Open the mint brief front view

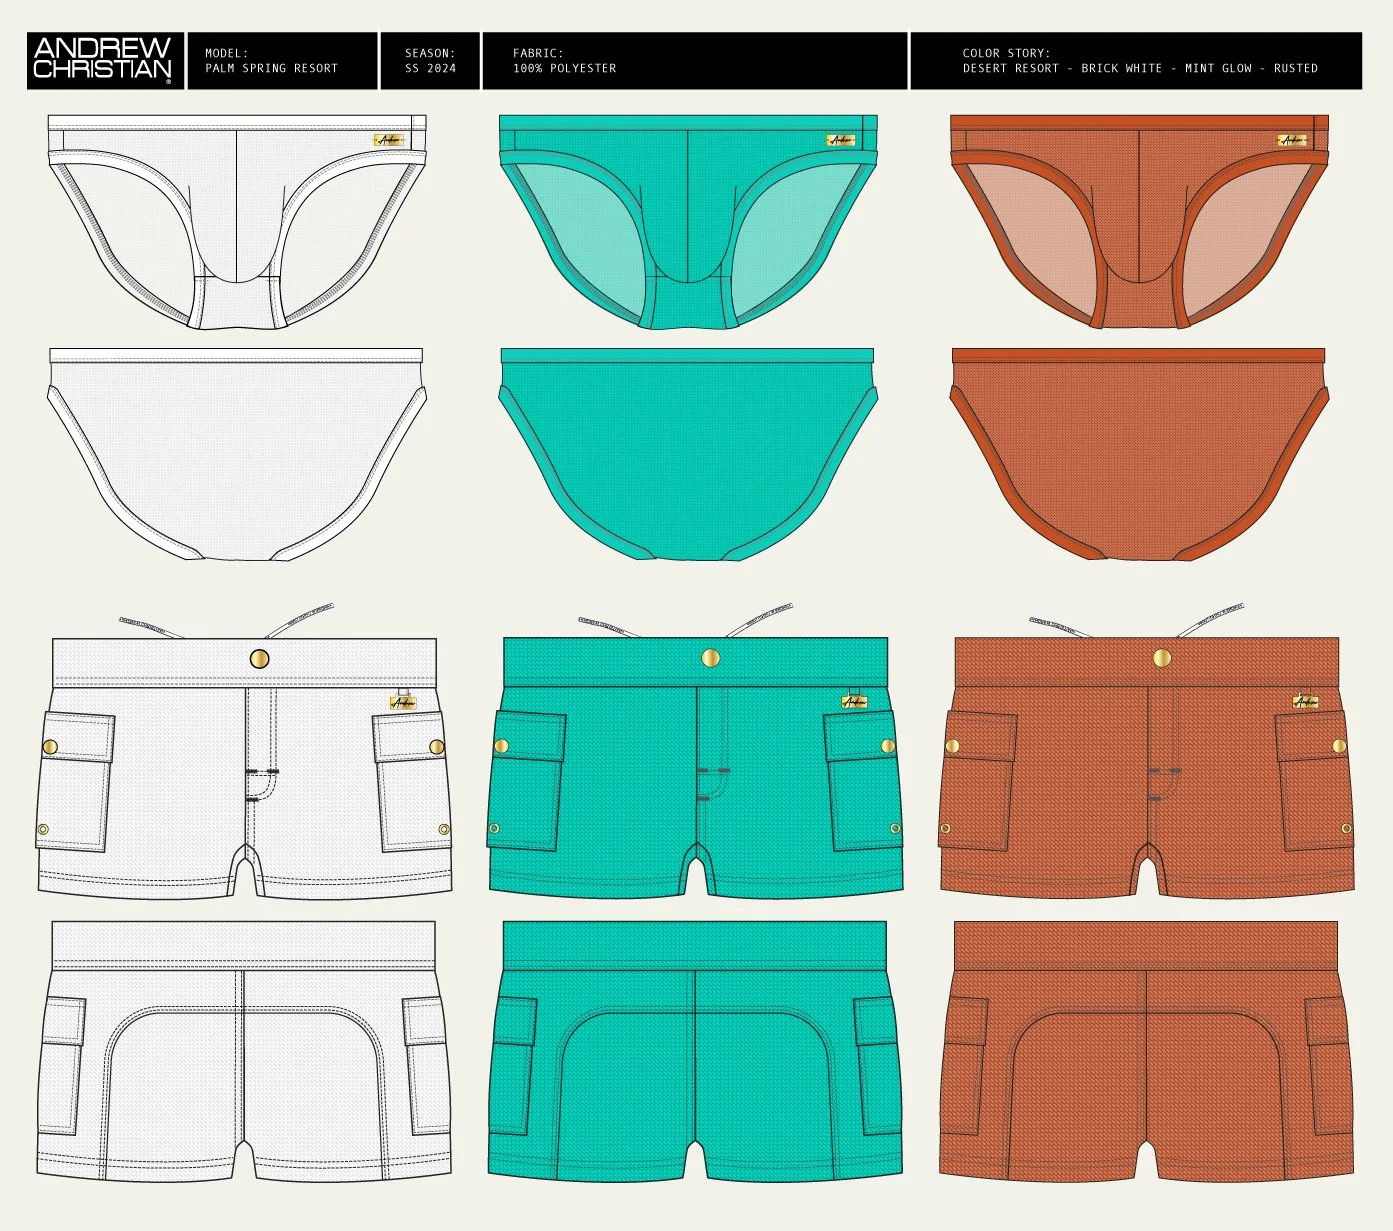[x=688, y=222]
